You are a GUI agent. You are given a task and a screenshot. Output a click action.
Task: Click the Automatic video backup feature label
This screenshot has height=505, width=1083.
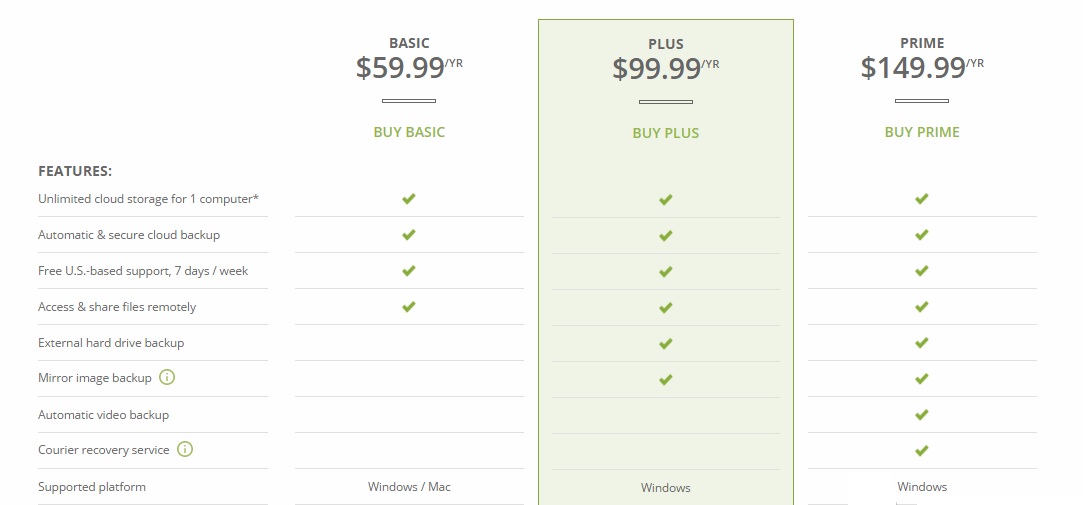coord(103,415)
